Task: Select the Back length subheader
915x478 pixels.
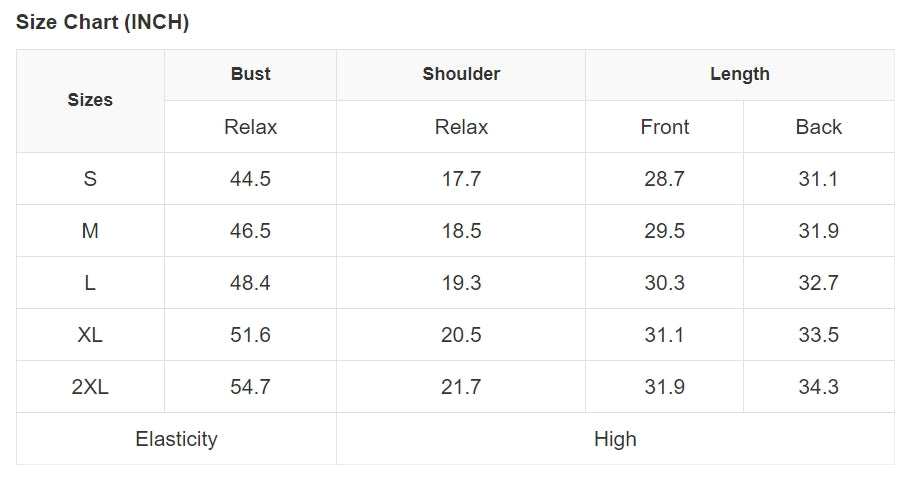Action: coord(819,127)
